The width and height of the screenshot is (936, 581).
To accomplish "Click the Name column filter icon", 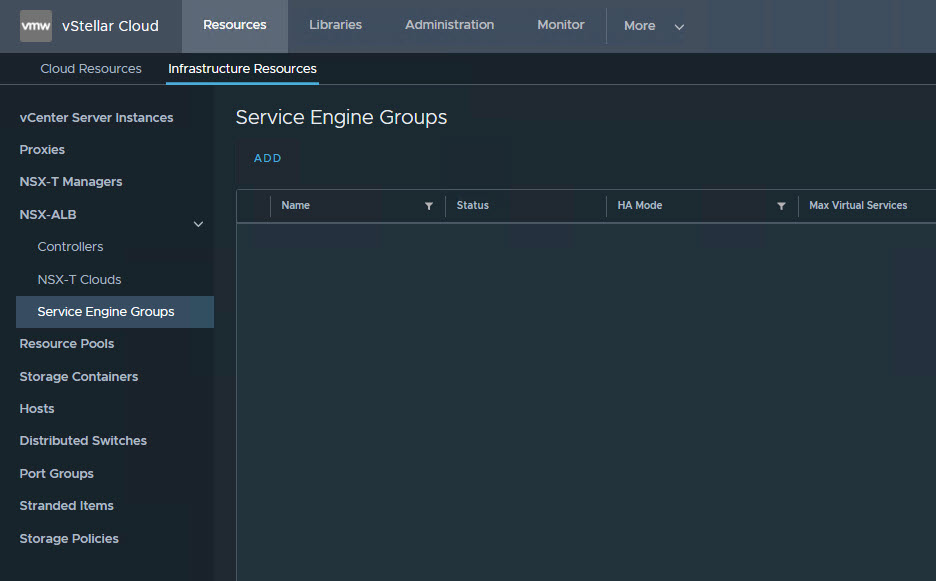I will pyautogui.click(x=429, y=206).
